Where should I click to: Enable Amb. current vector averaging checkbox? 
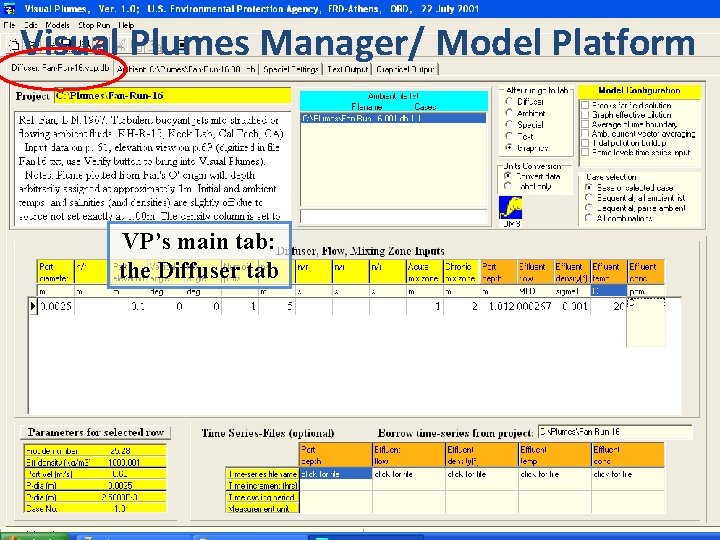585,134
